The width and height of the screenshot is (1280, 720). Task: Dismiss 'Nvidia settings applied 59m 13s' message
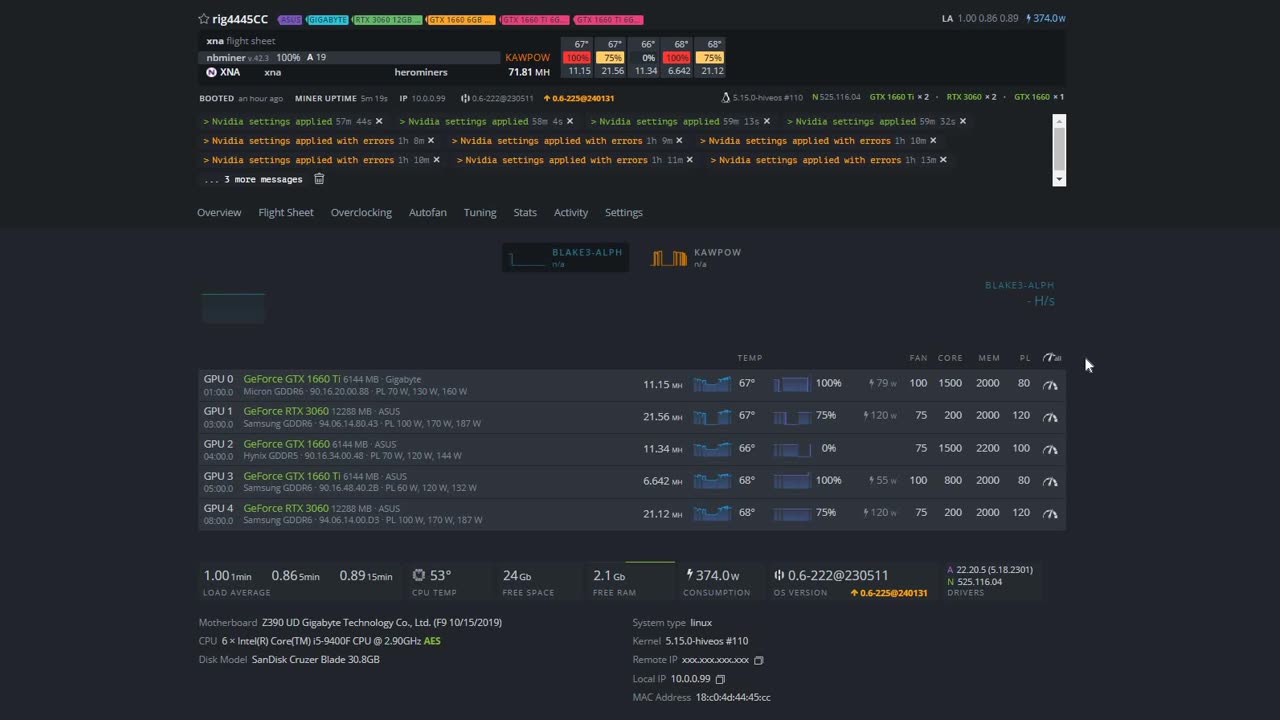click(767, 121)
